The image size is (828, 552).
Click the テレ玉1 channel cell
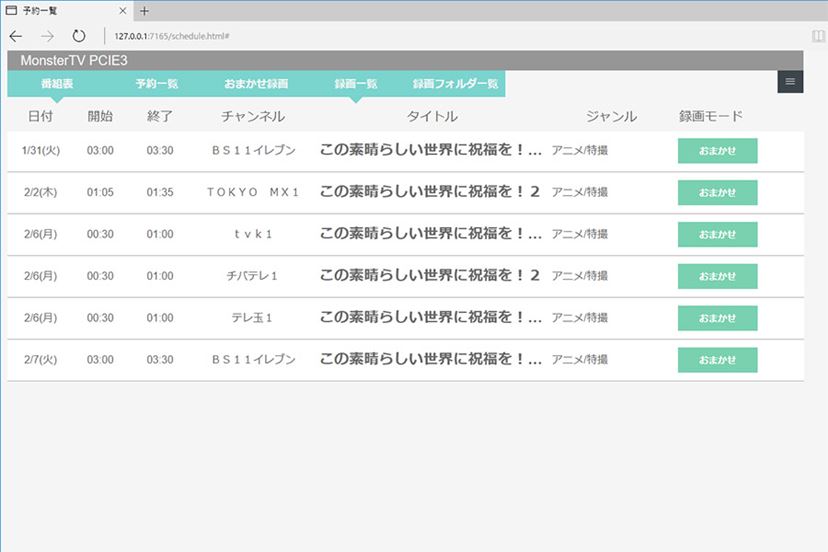252,317
